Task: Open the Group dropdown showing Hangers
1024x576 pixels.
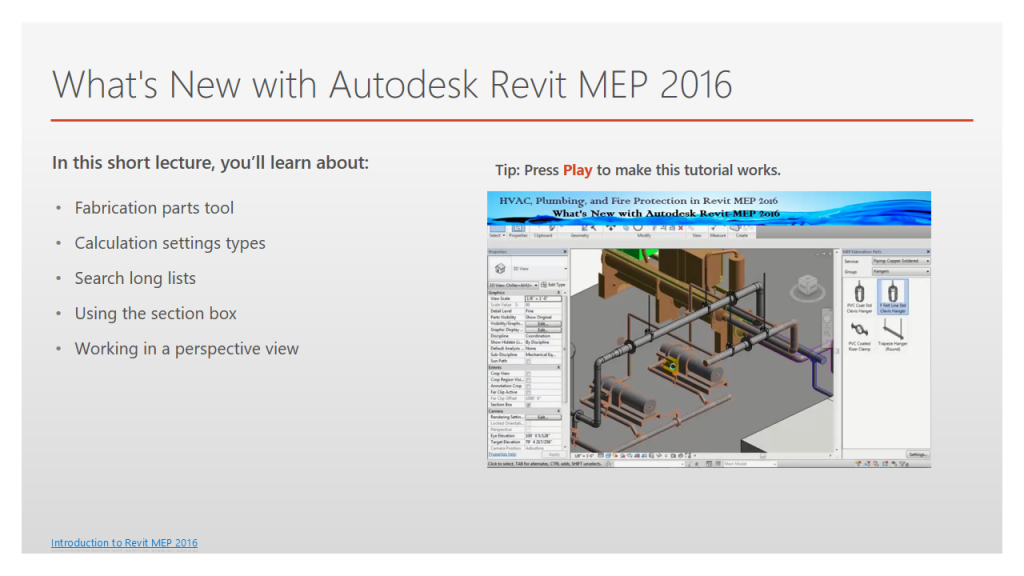Action: tap(901, 272)
